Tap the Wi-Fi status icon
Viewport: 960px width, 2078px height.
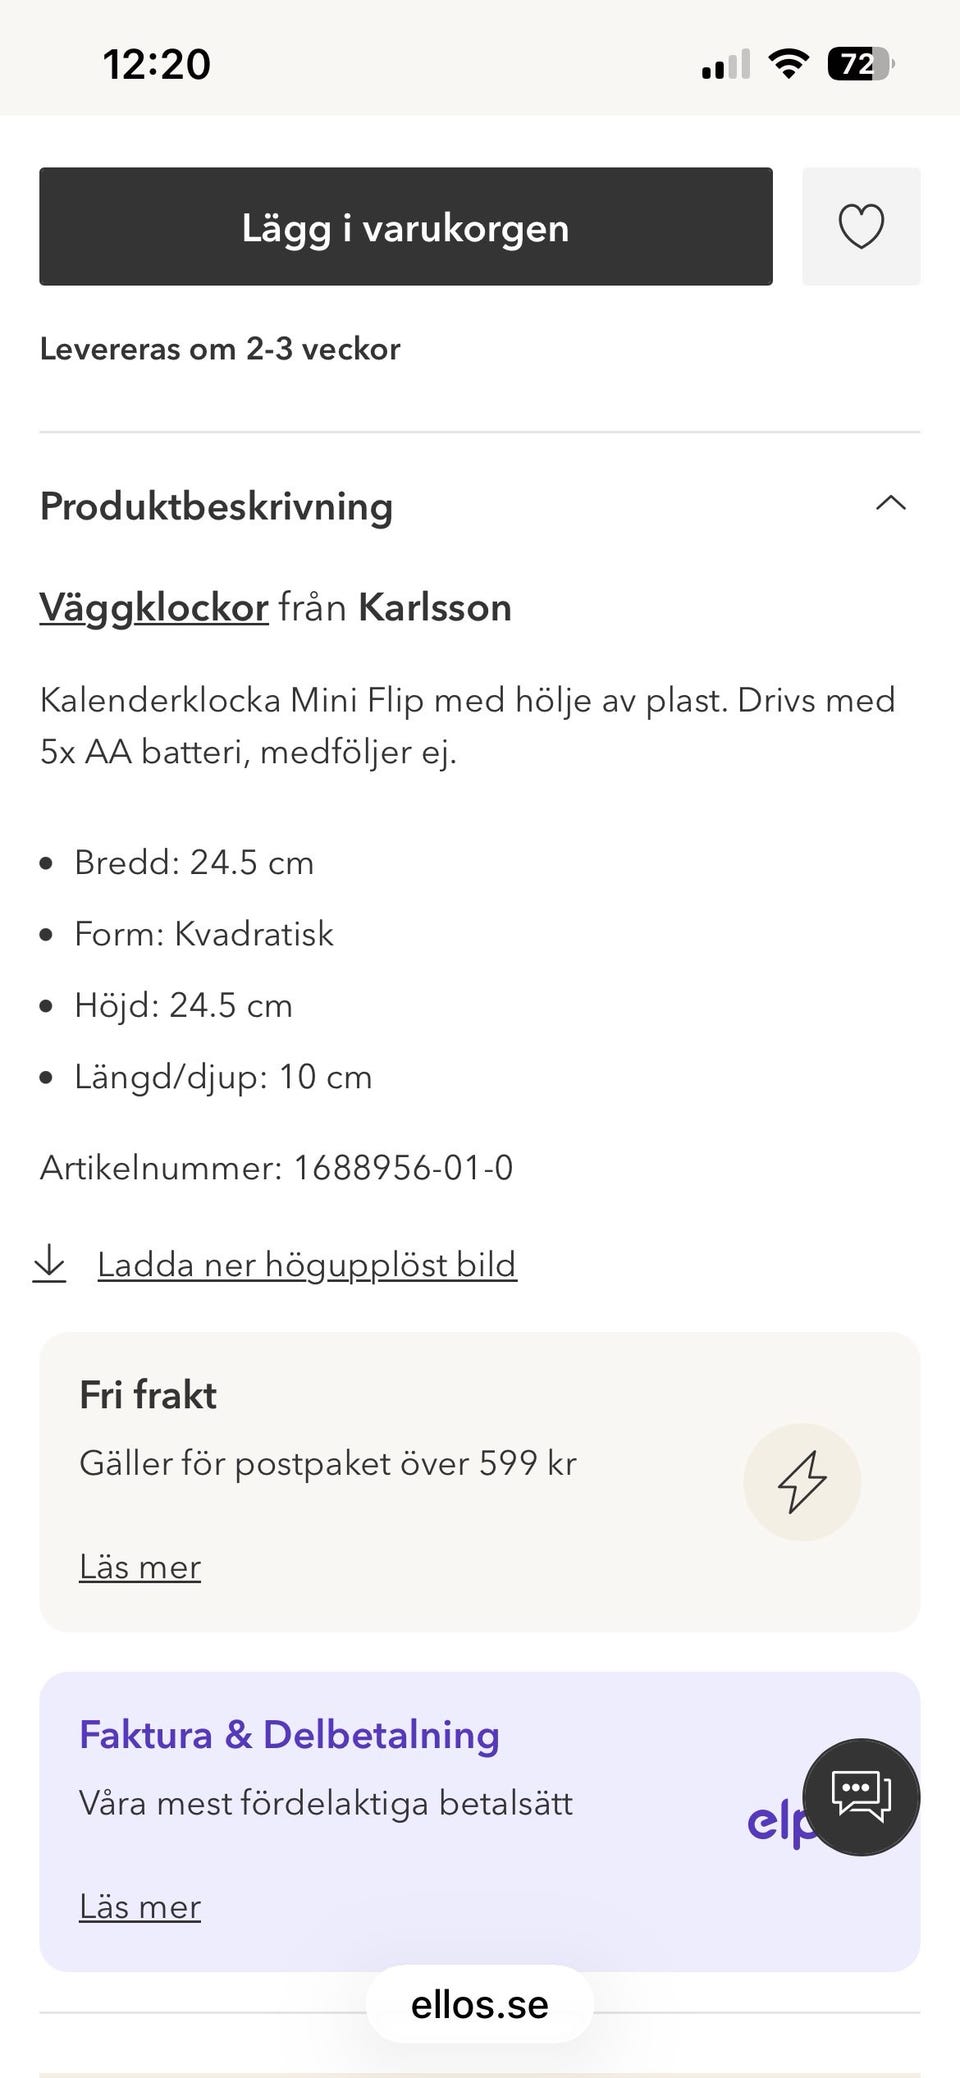[x=788, y=65]
